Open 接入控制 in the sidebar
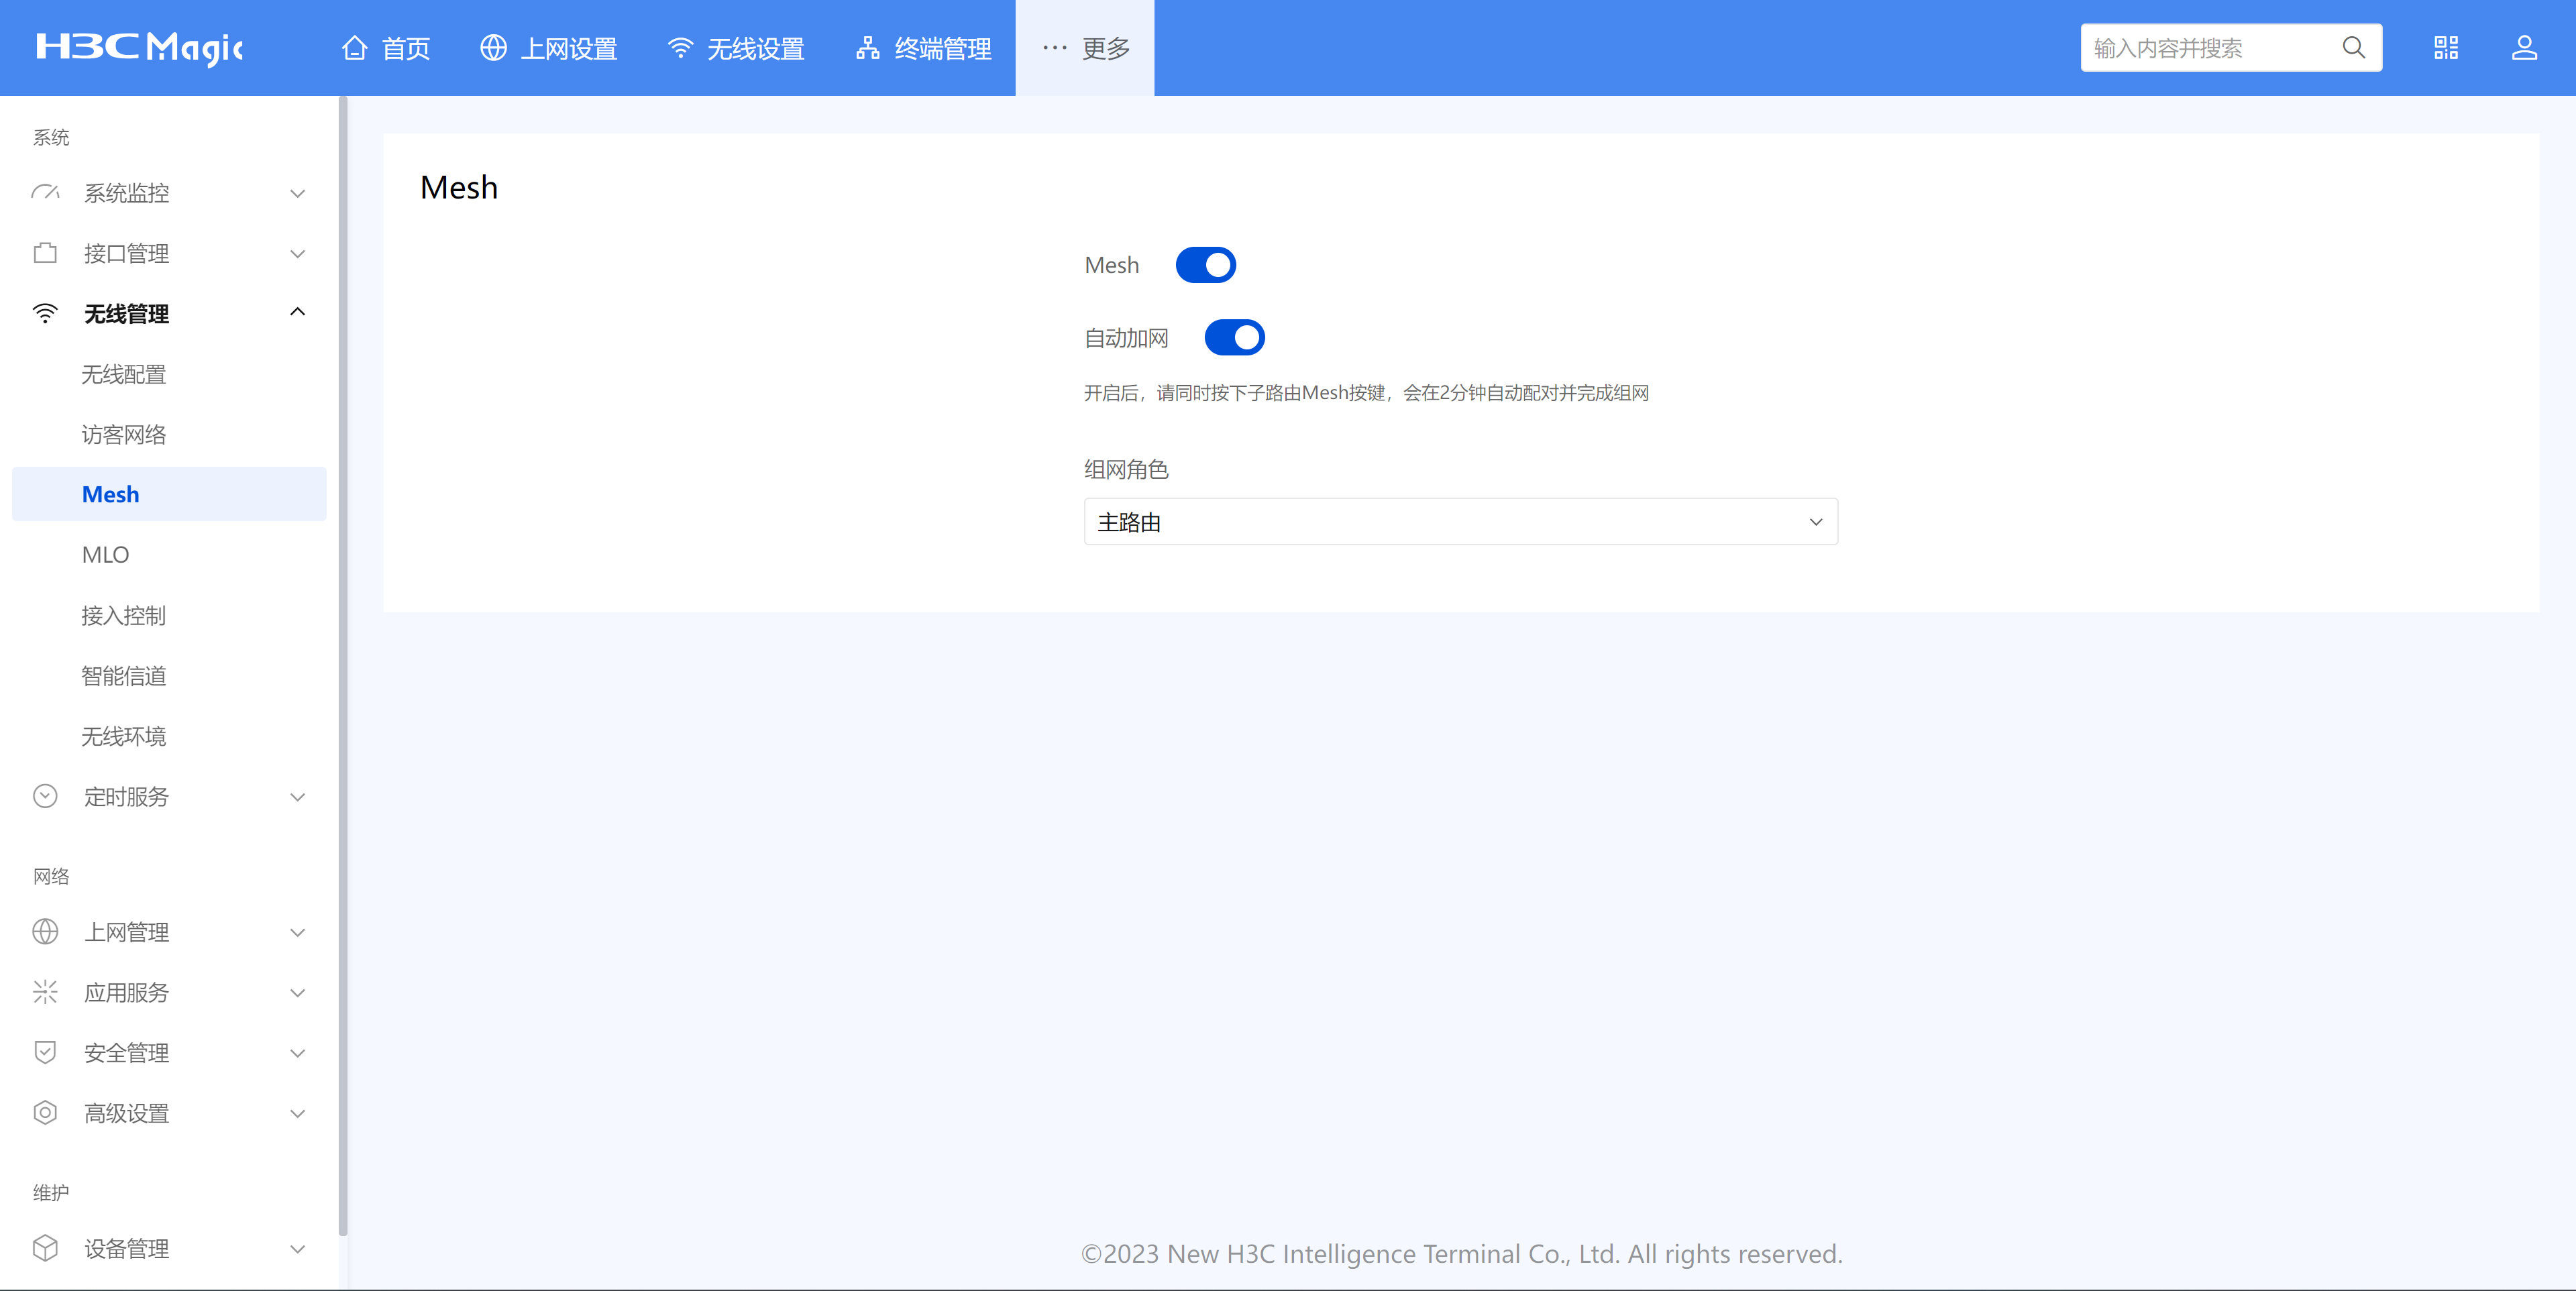2576x1291 pixels. point(169,615)
